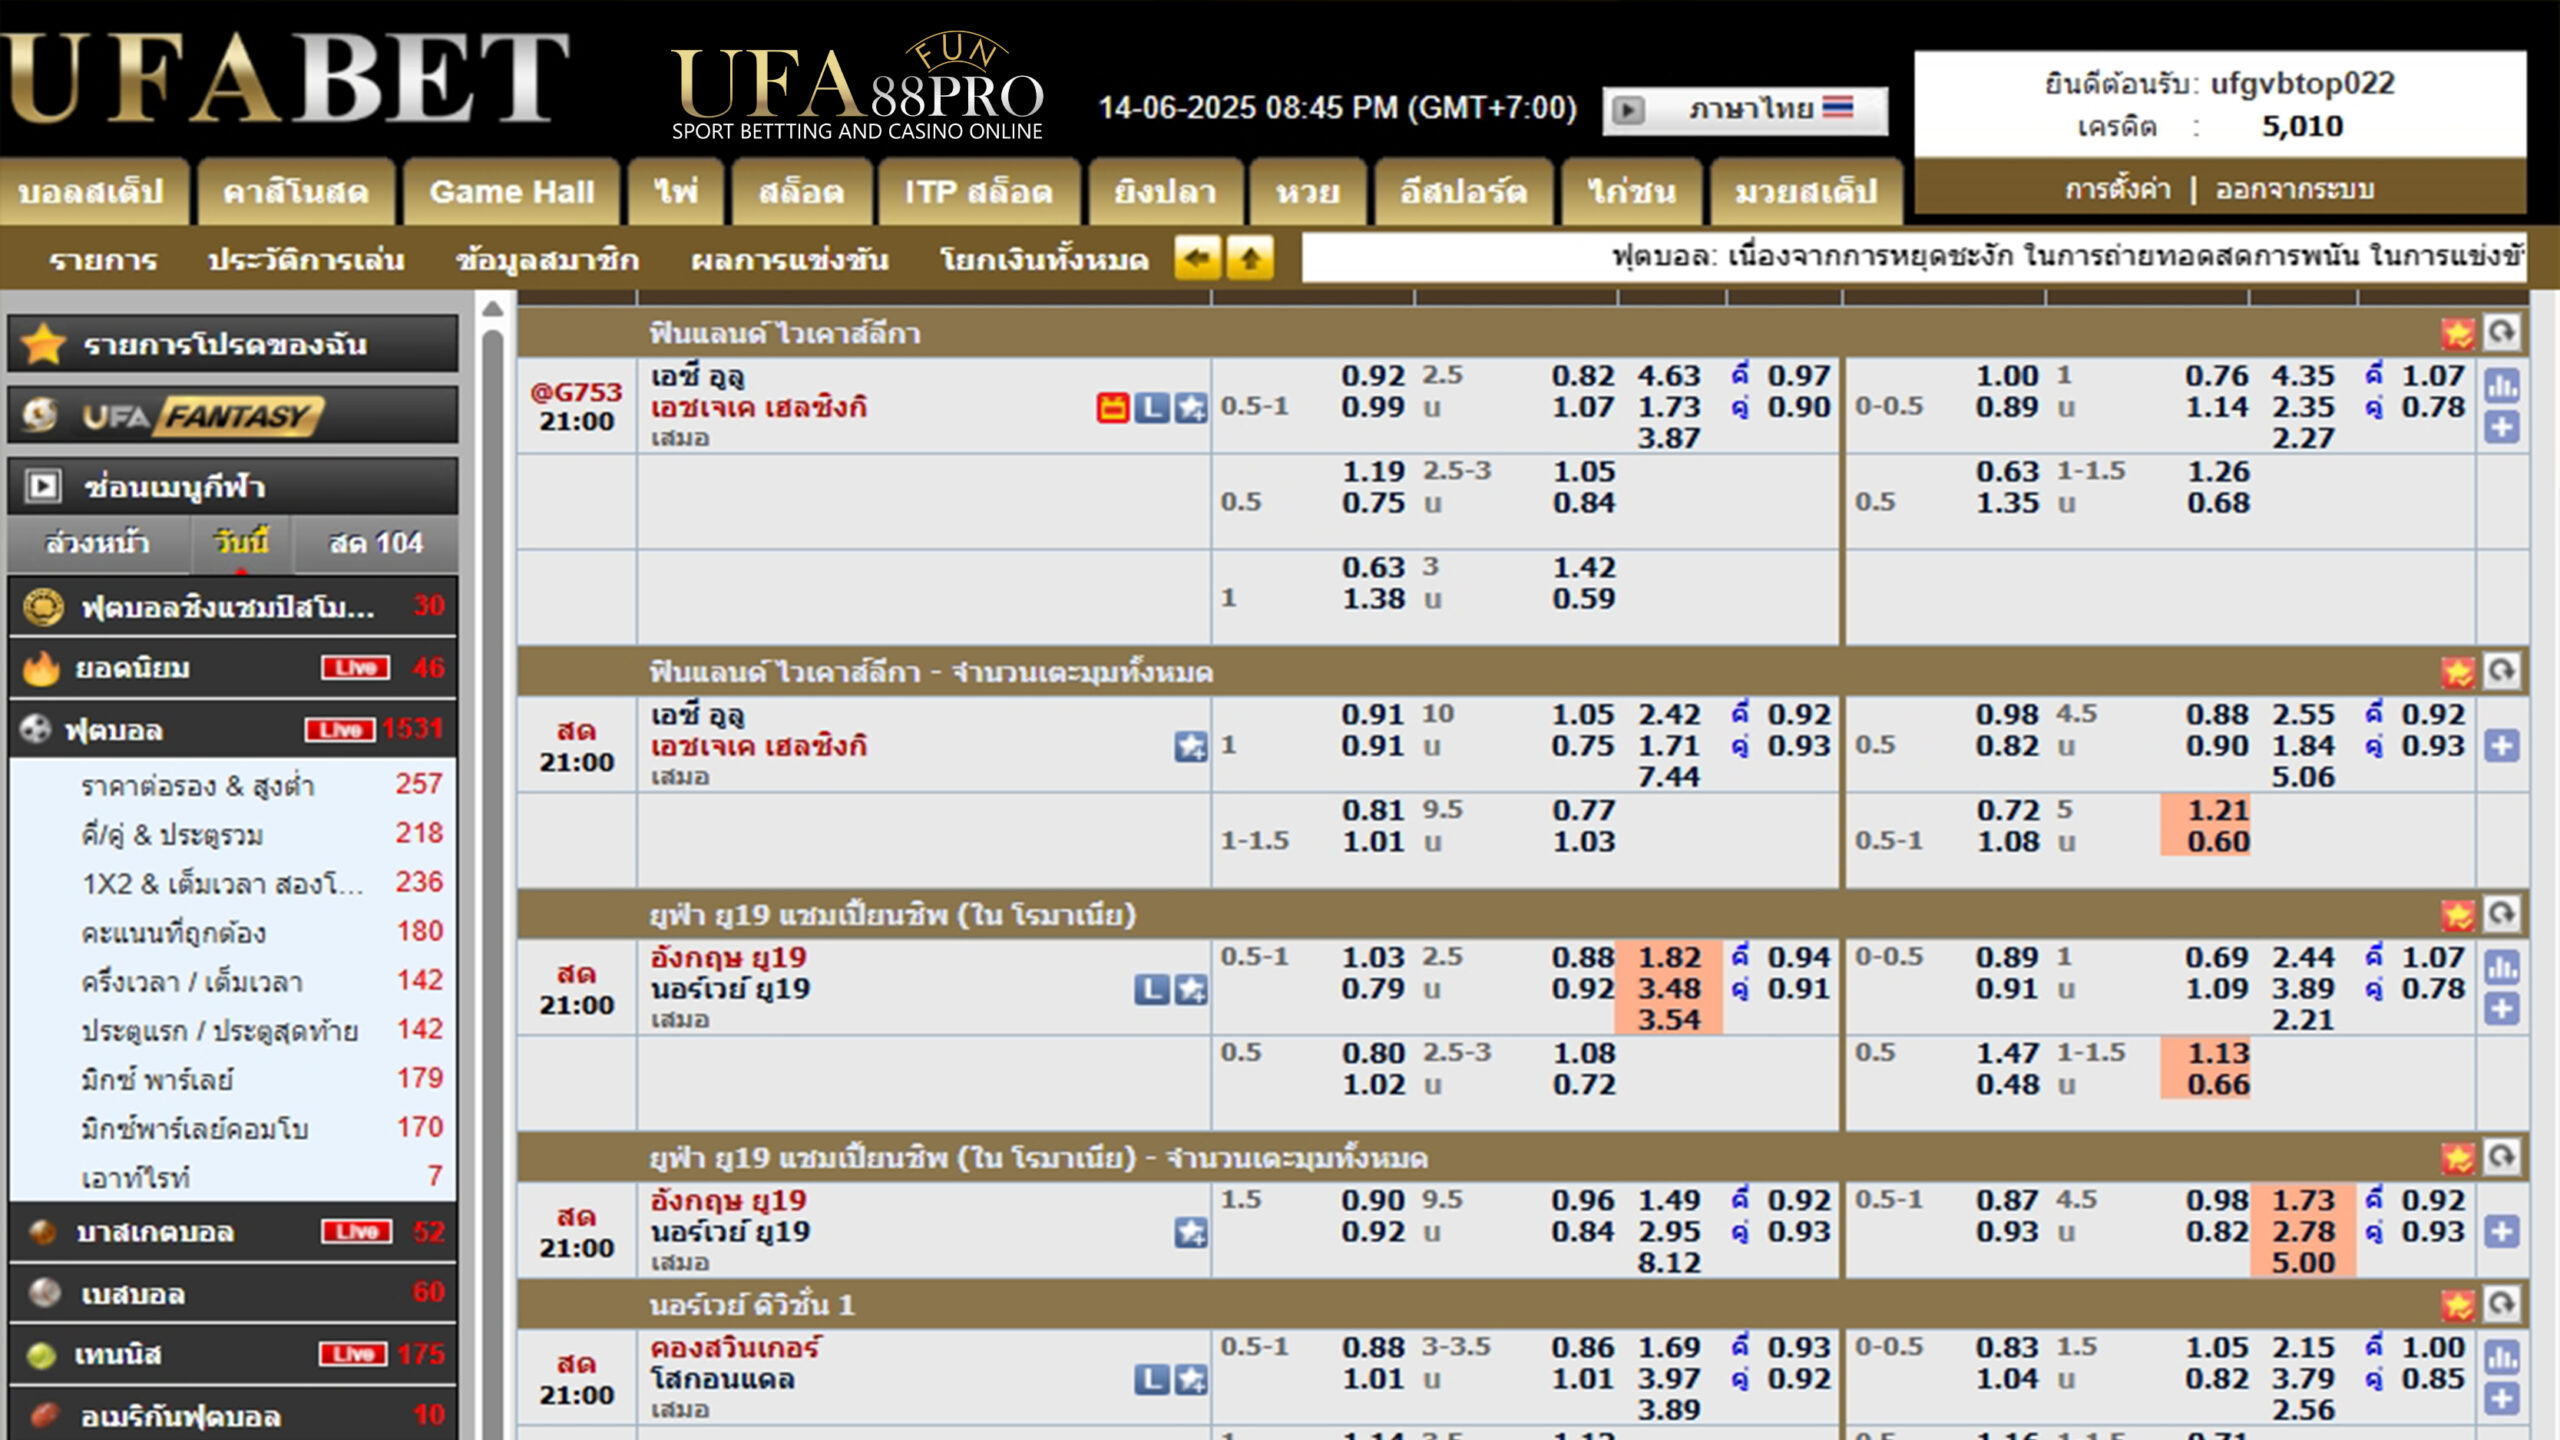Open the ITP สล็อต tab
The width and height of the screenshot is (2560, 1440).
[978, 191]
